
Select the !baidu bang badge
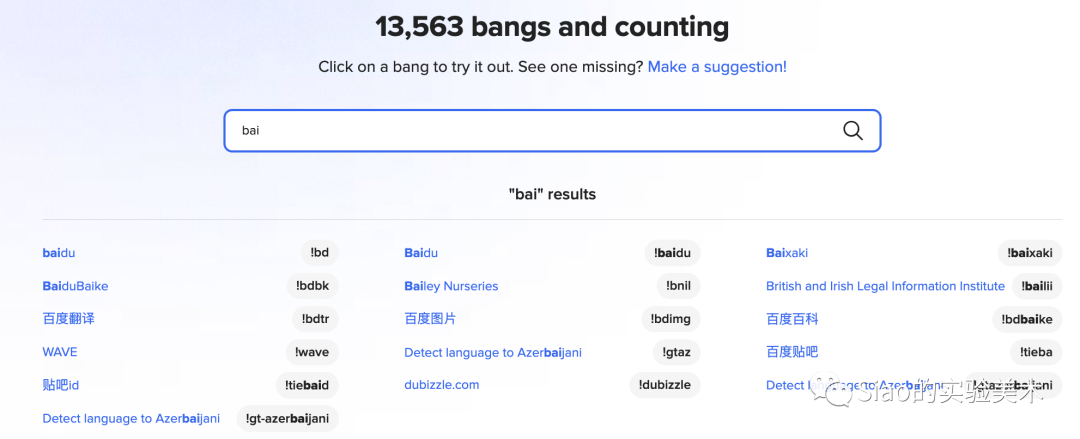coord(672,253)
